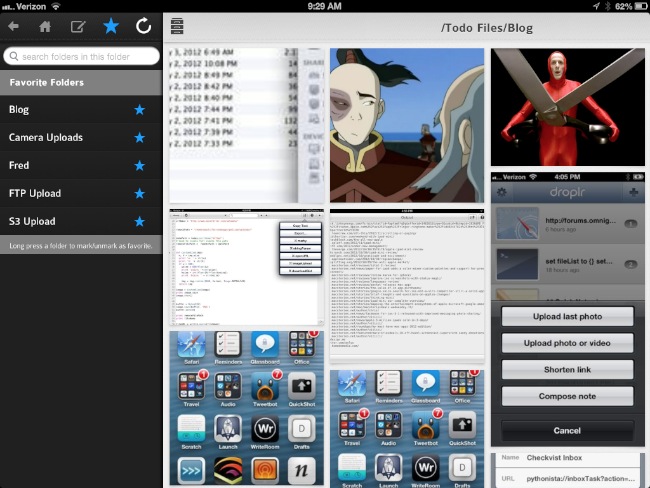Unfavorite Blog using its star
Viewport: 650px width, 488px height.
point(140,109)
